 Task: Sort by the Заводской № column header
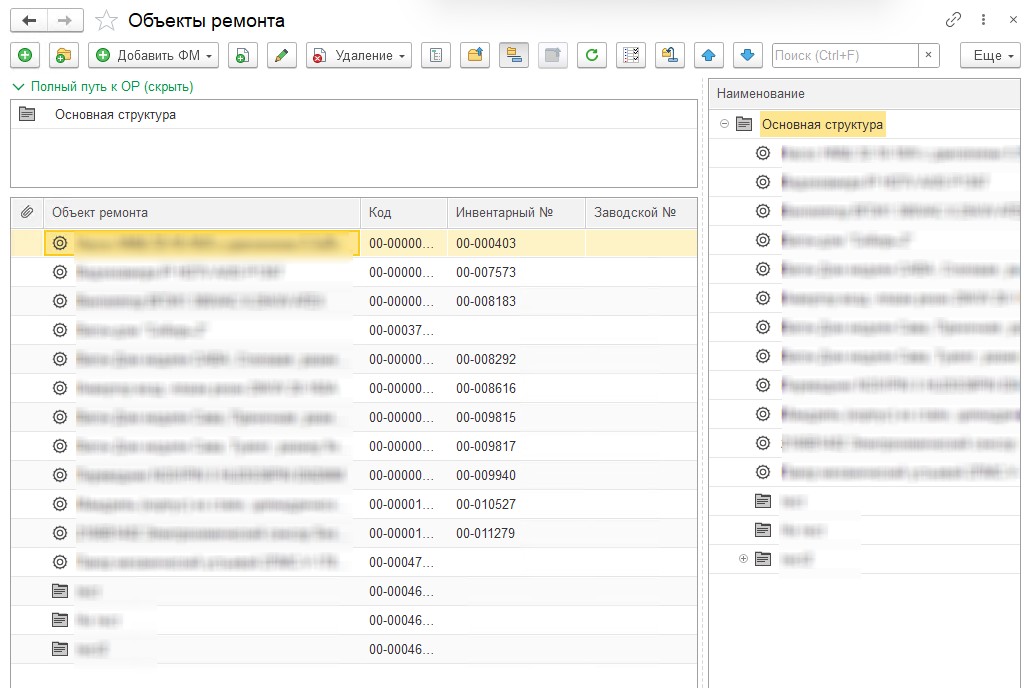640,212
